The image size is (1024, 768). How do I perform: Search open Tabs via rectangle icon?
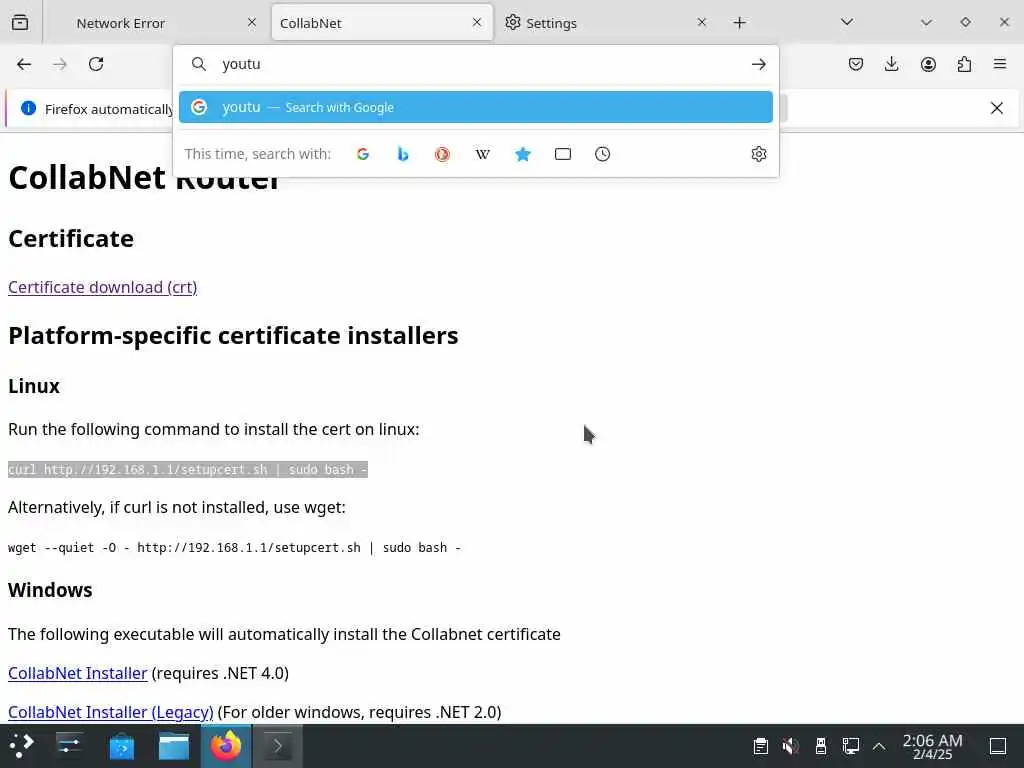[562, 154]
